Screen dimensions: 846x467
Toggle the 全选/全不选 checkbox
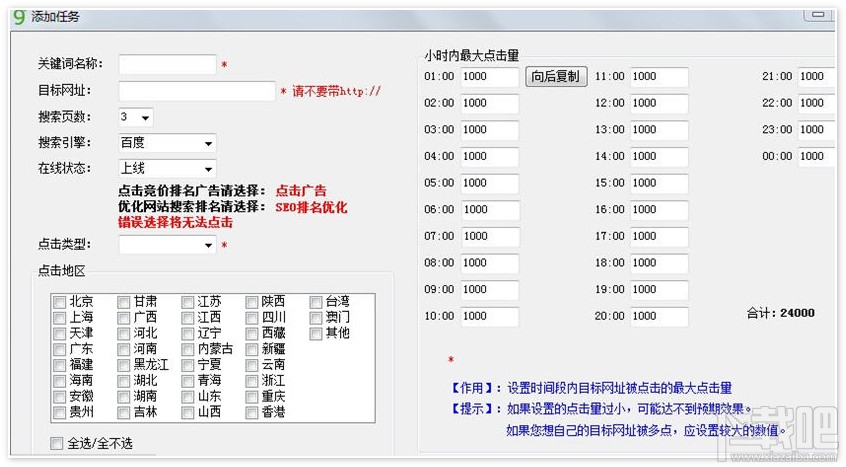pyautogui.click(x=56, y=443)
